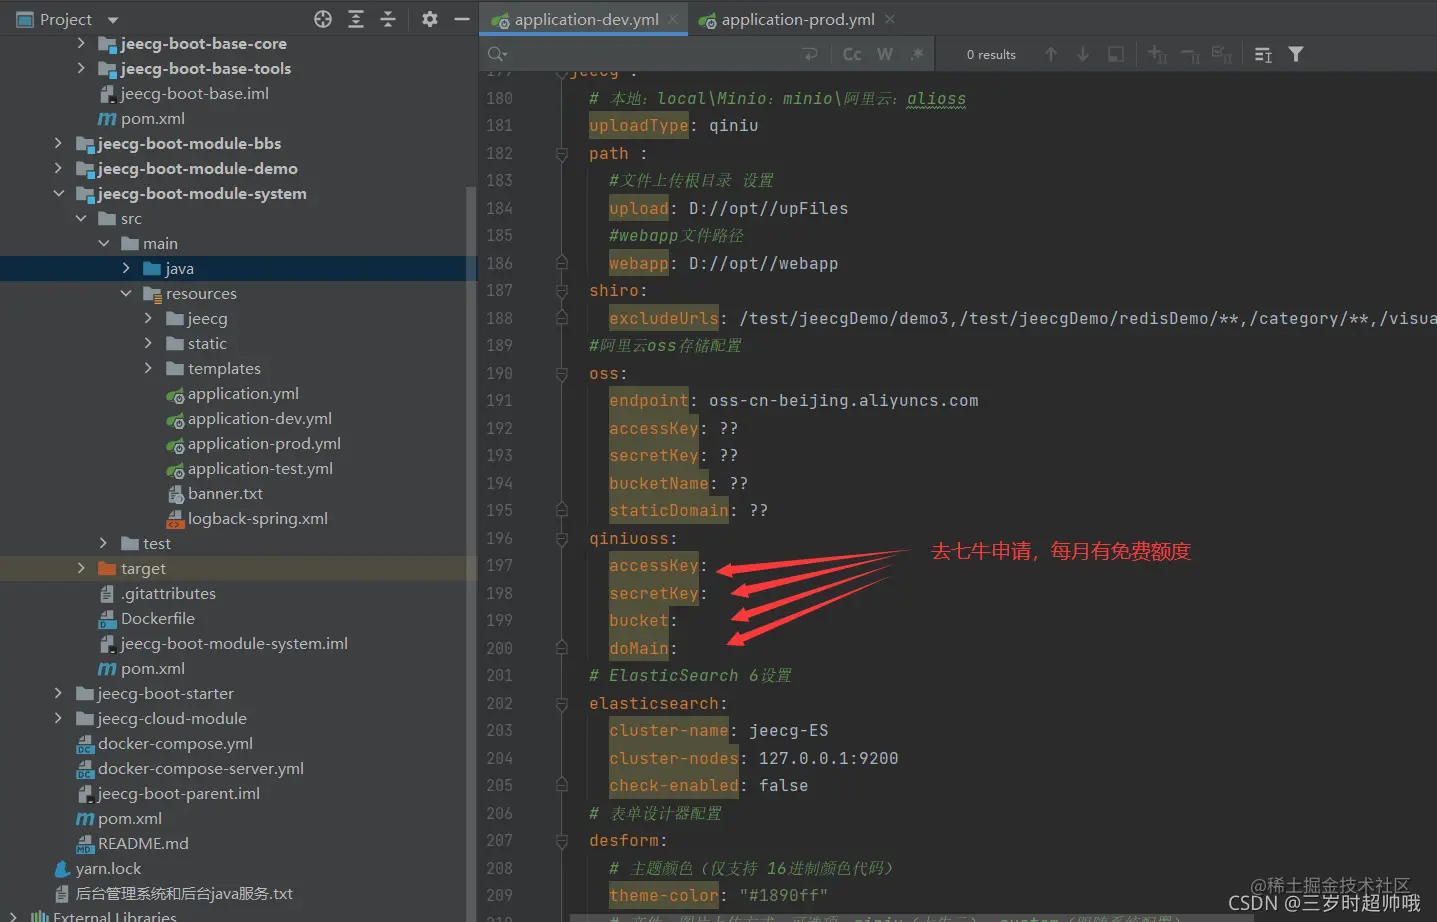Add selection for next occurrence

click(1157, 54)
